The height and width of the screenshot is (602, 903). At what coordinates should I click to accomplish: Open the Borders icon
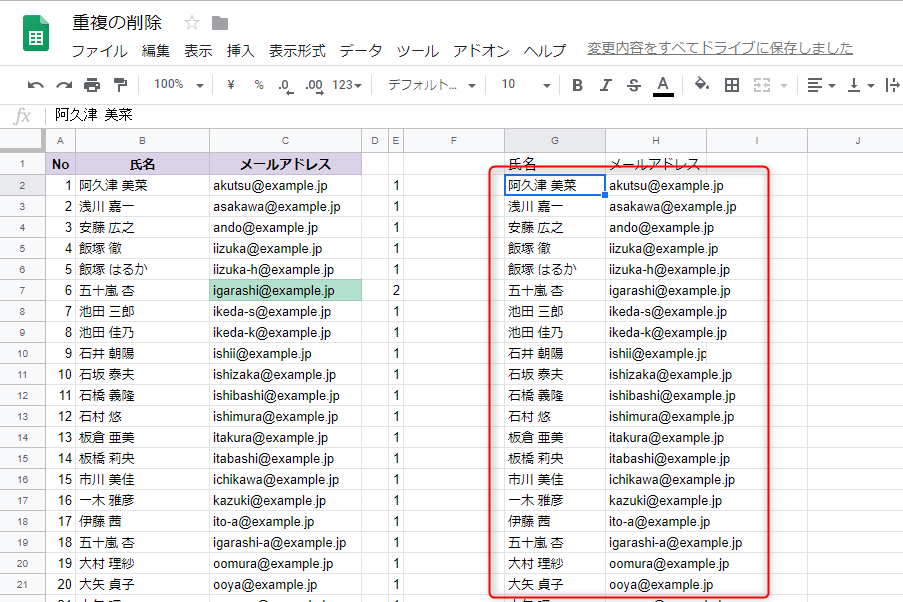[x=731, y=85]
